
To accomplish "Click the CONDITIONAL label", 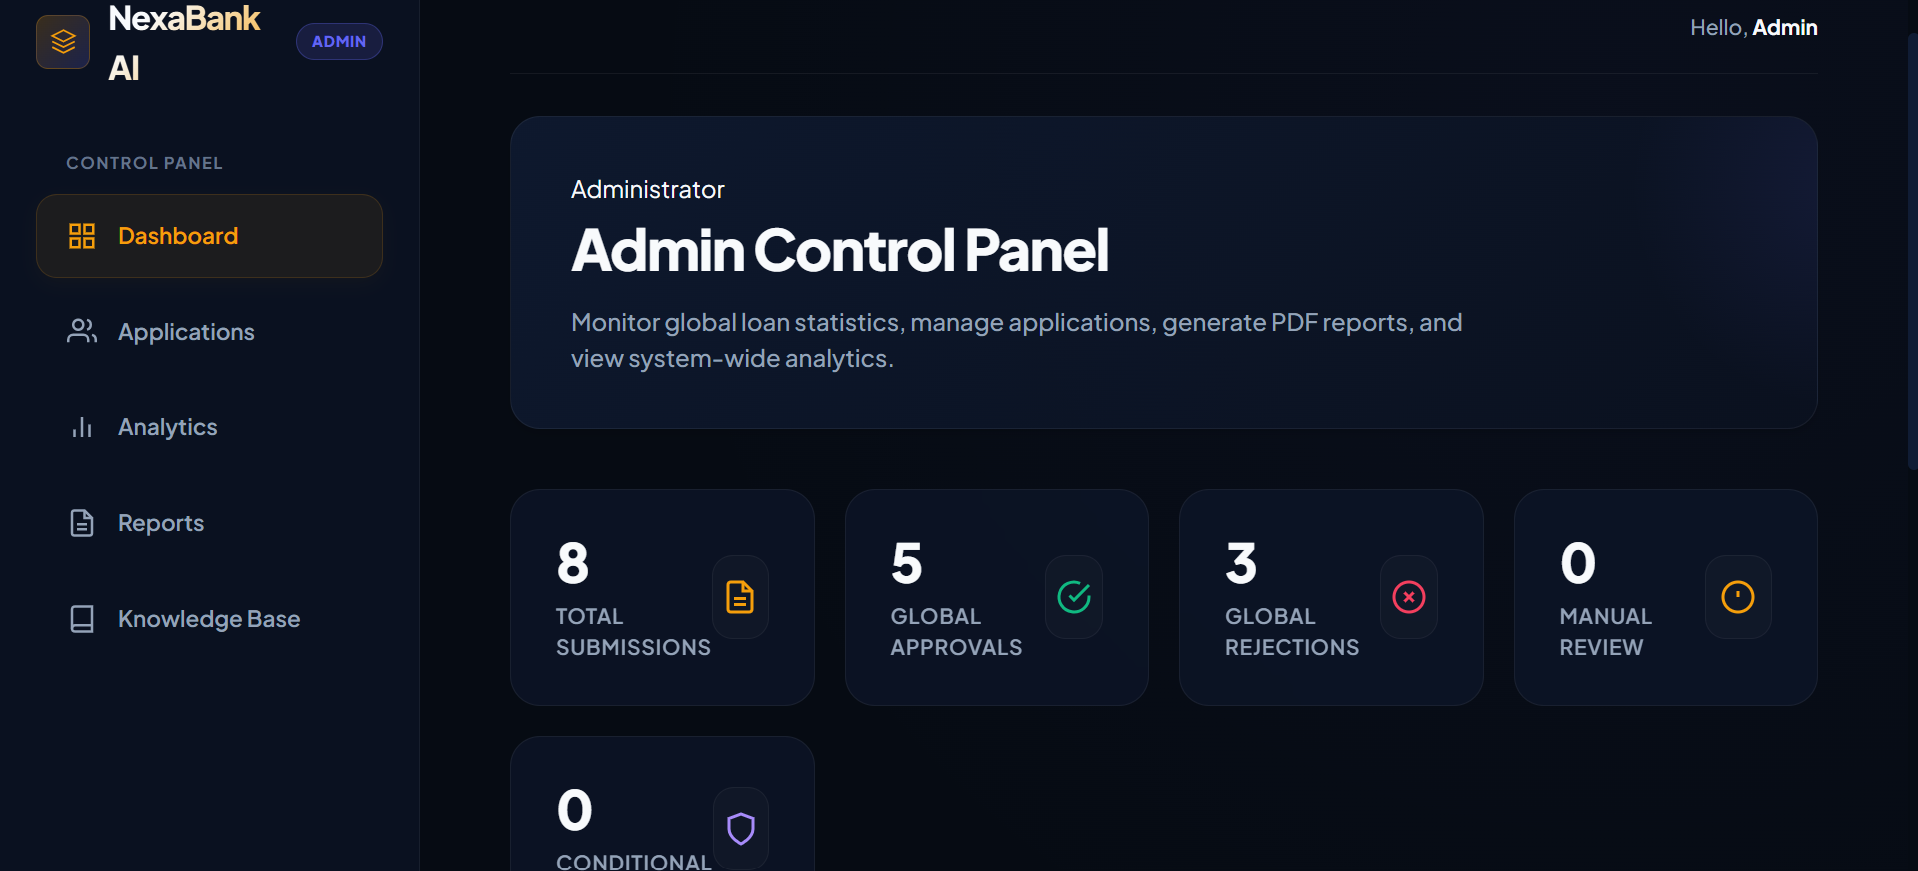I will click(634, 861).
